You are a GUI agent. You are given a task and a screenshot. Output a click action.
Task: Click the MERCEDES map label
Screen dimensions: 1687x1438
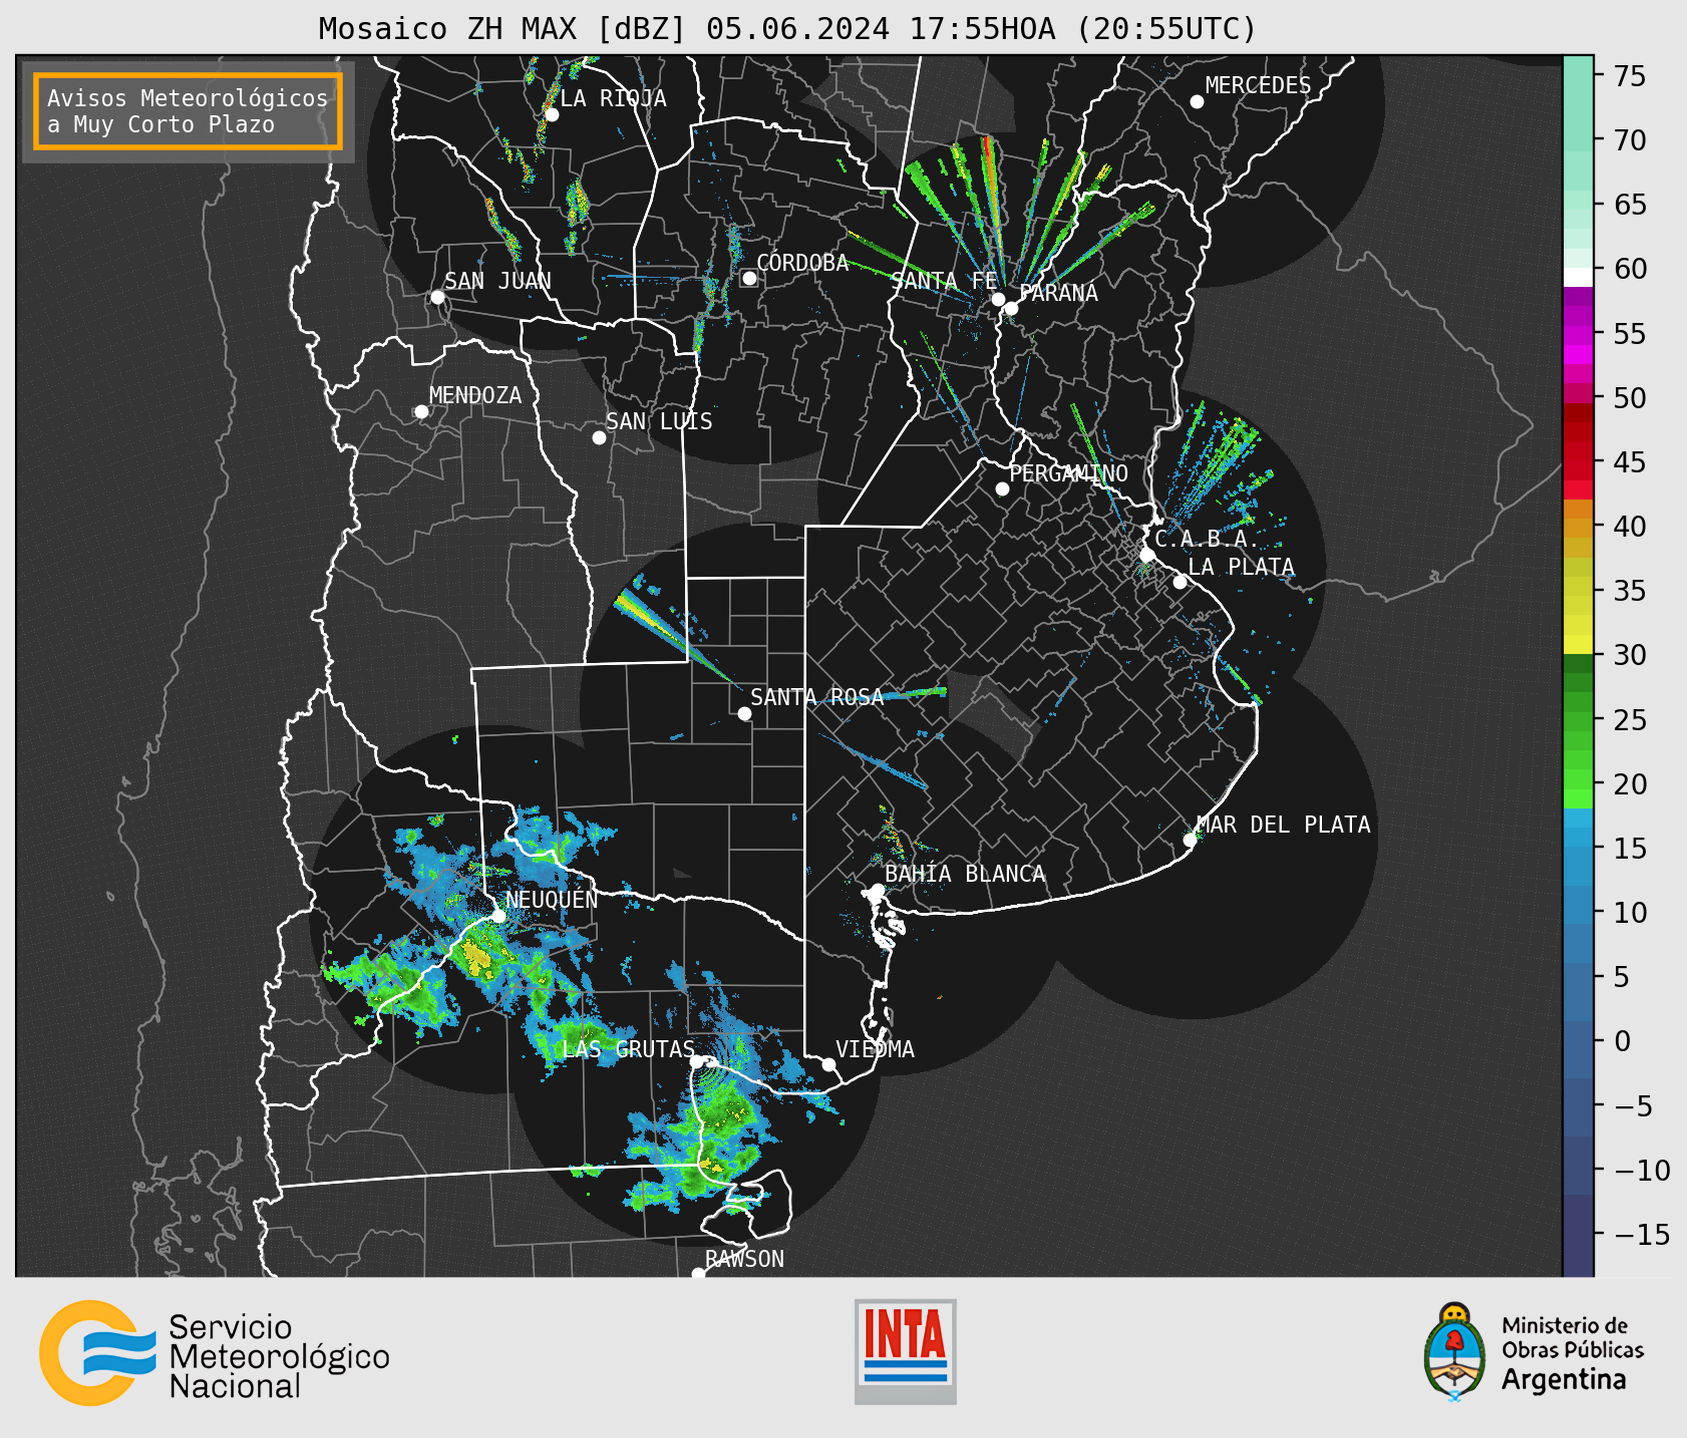1258,86
